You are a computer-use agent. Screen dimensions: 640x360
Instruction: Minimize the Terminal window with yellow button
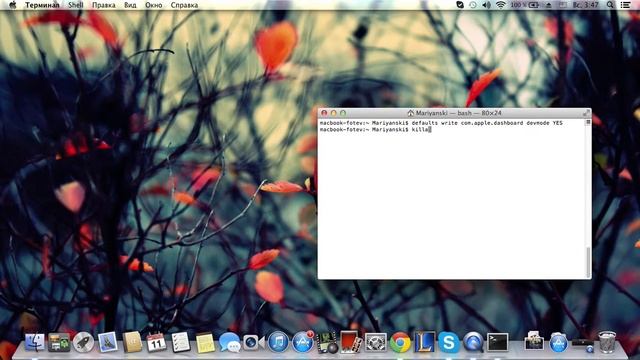coord(333,113)
